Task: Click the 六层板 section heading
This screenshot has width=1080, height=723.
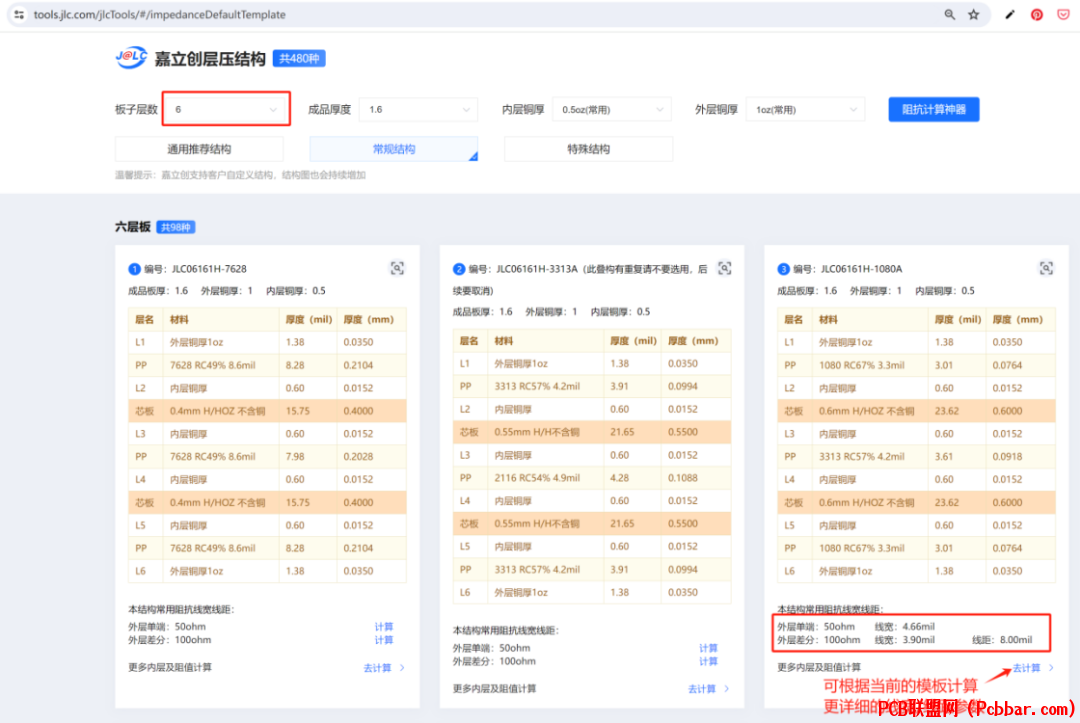Action: [132, 227]
